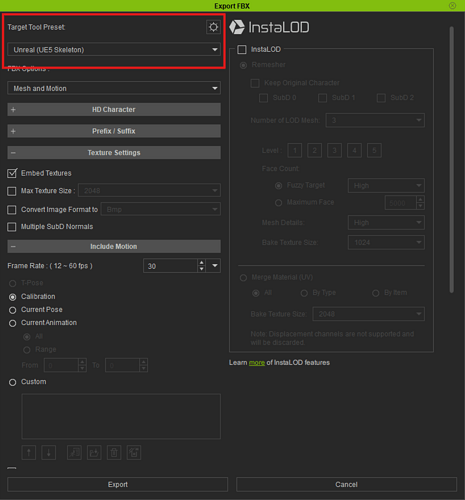The image size is (465, 500).
Task: Collapse the Include Motion section
Action: tap(114, 246)
